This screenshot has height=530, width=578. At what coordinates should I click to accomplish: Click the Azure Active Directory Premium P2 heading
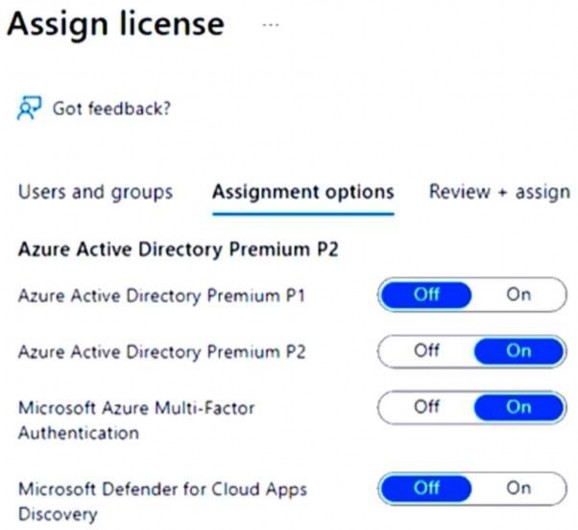pyautogui.click(x=178, y=250)
